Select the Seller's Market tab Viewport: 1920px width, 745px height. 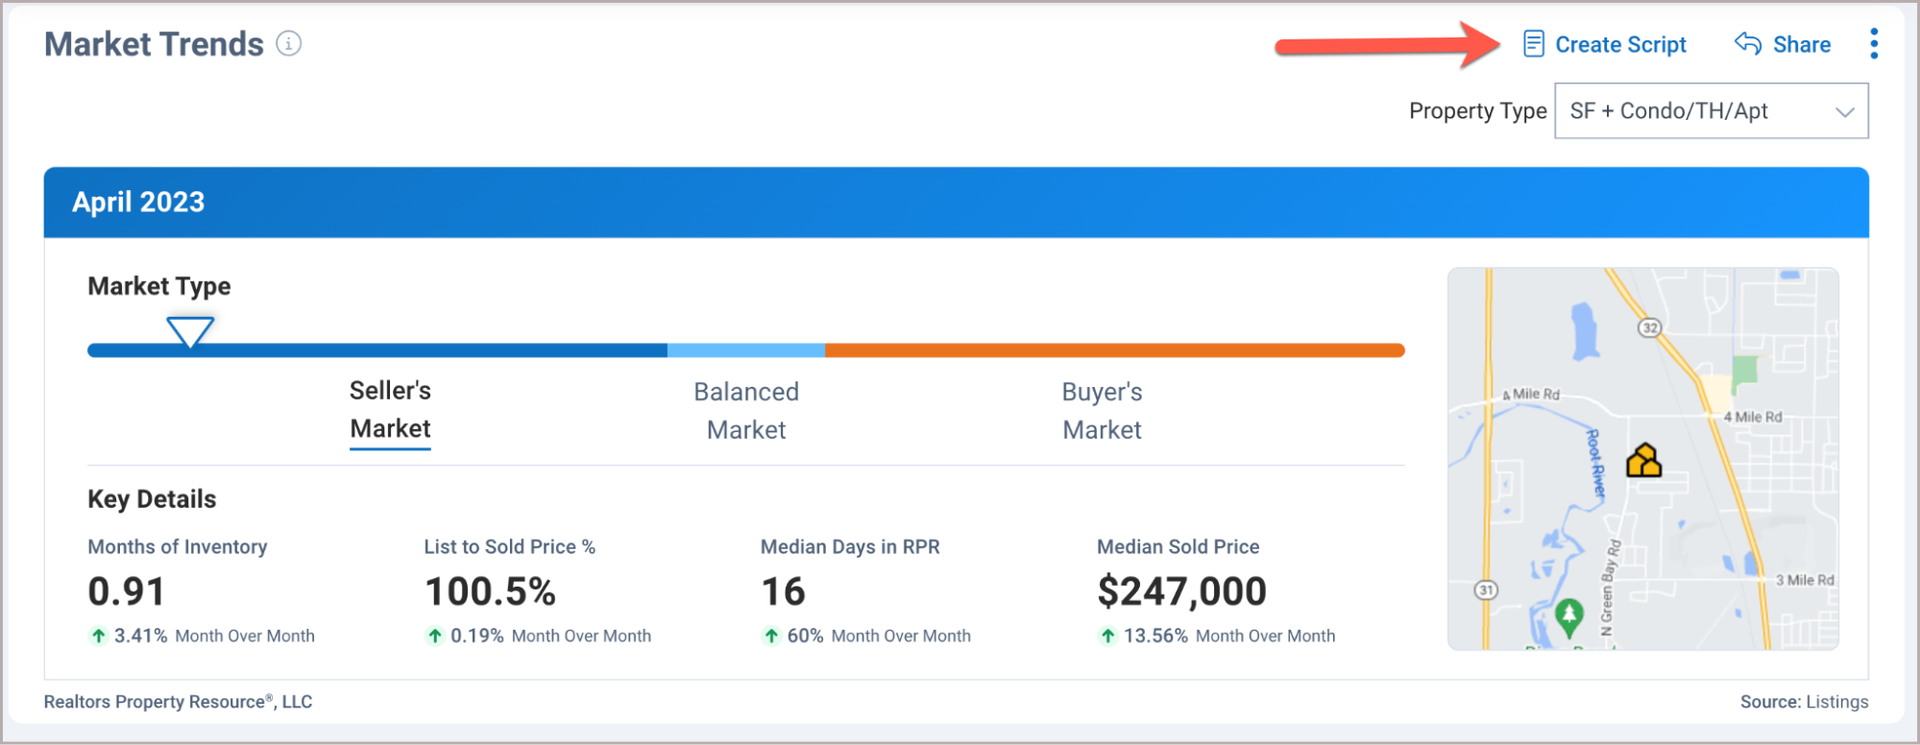[x=390, y=410]
